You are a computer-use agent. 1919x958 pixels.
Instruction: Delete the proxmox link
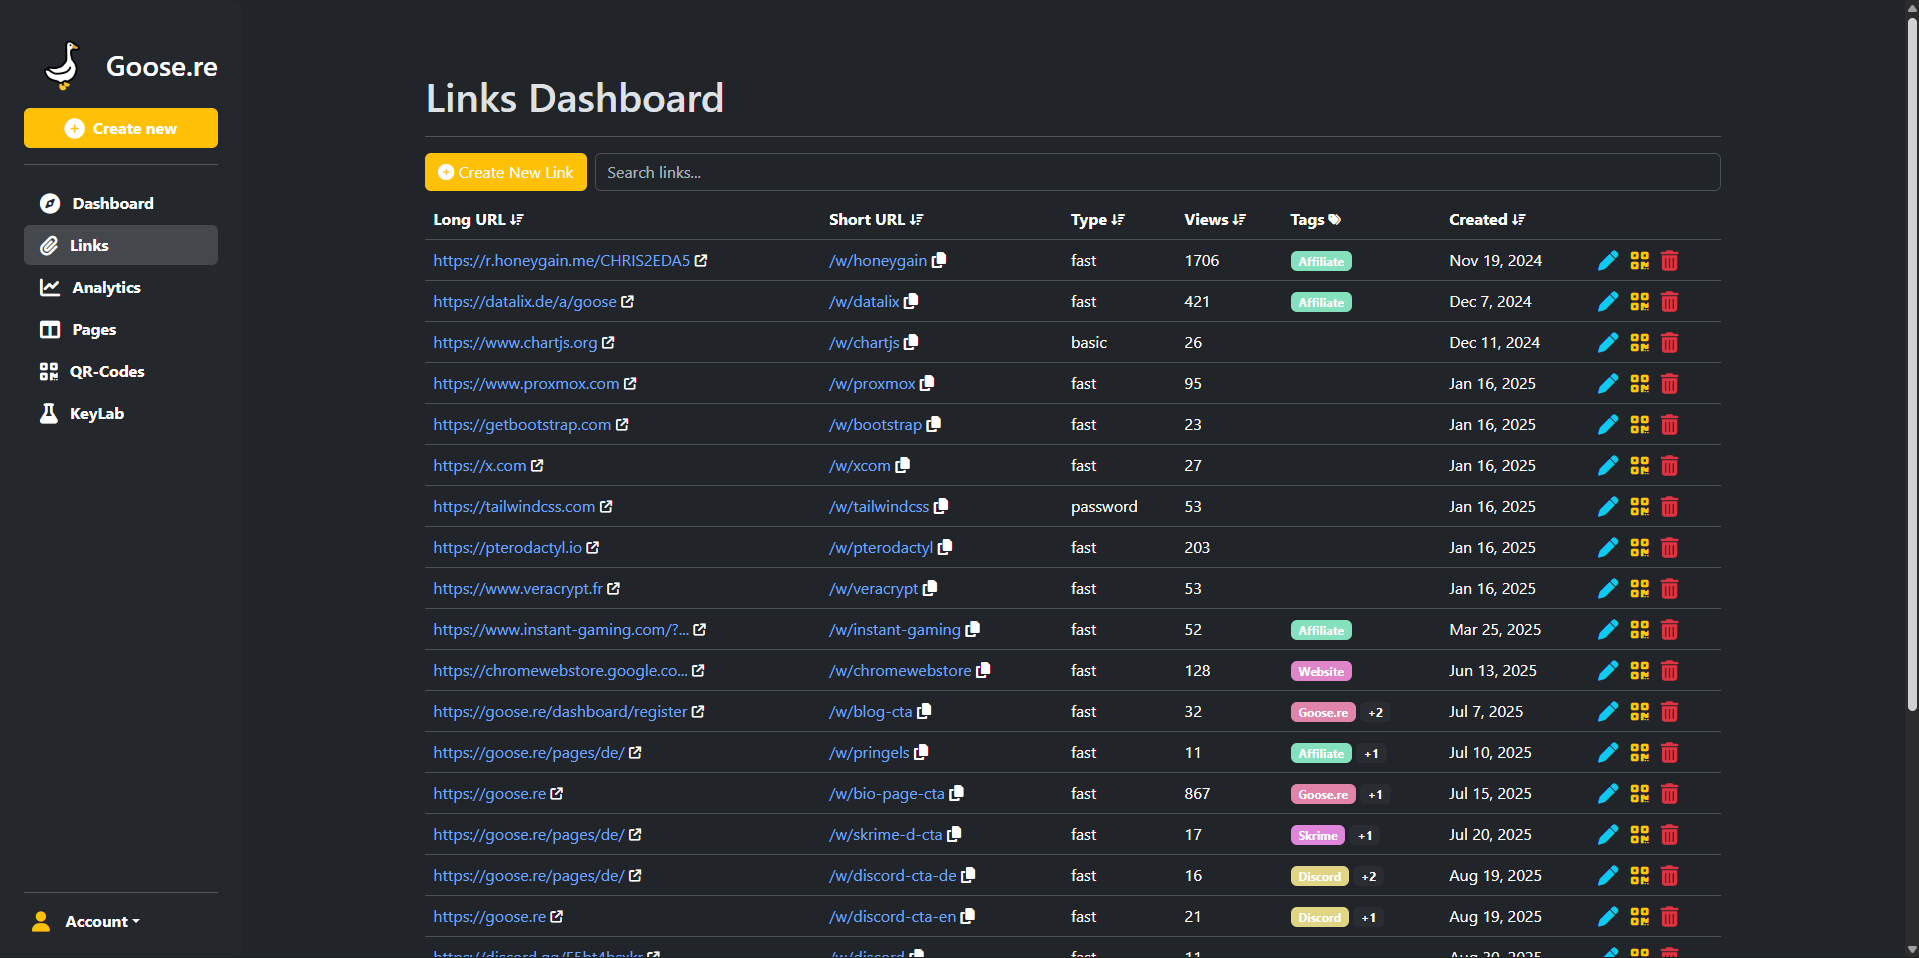(x=1669, y=384)
